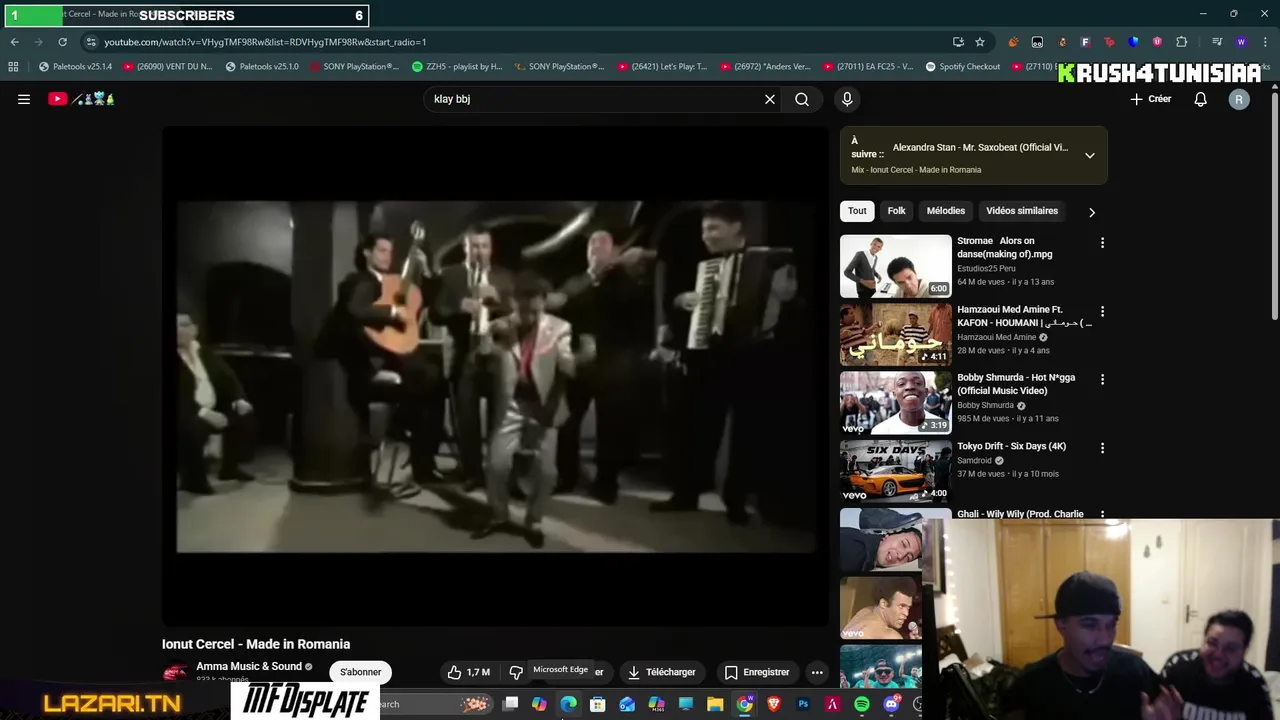Open the account avatar R menu
Viewport: 1280px width, 720px height.
(x=1239, y=99)
